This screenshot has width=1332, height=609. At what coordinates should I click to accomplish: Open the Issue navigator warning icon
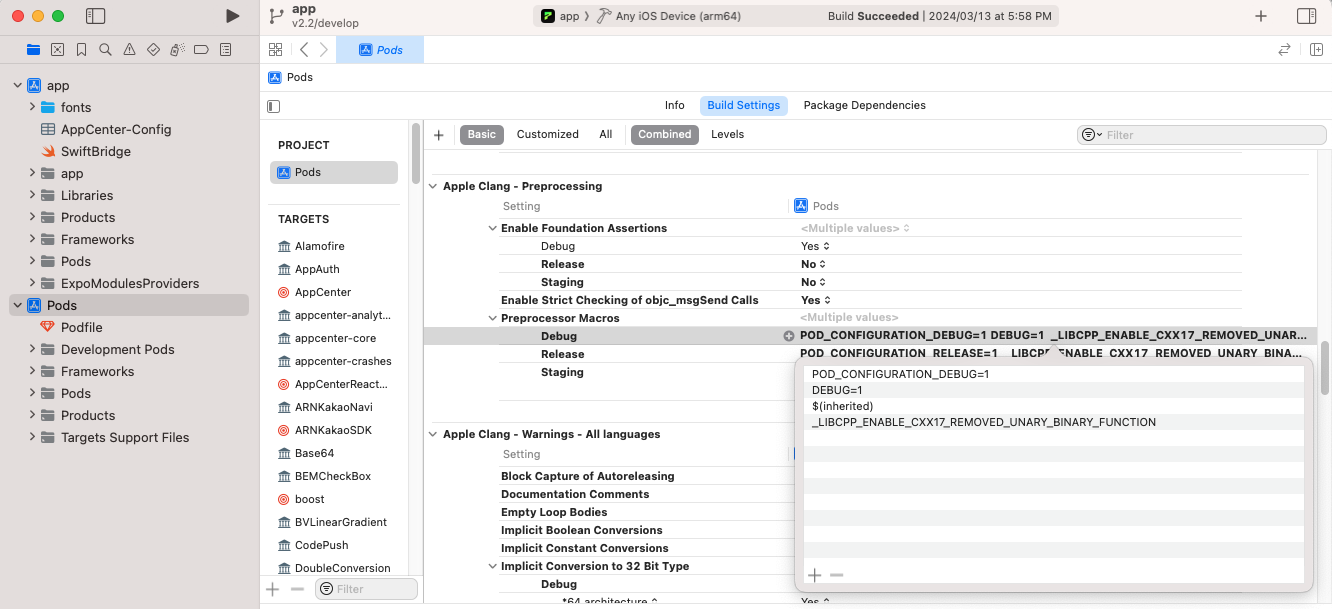pos(129,49)
